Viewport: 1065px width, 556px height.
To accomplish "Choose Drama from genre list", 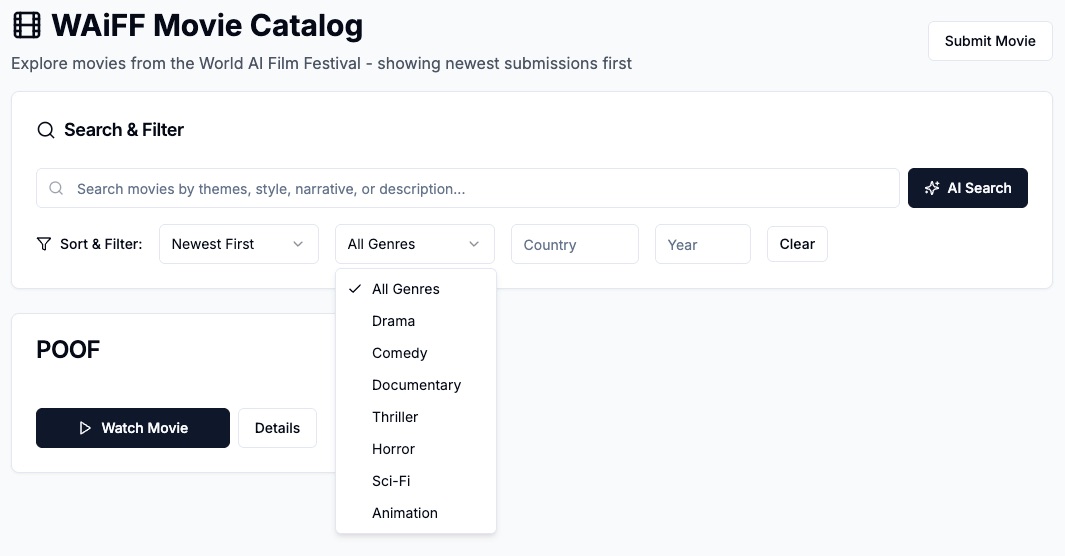I will [x=393, y=321].
